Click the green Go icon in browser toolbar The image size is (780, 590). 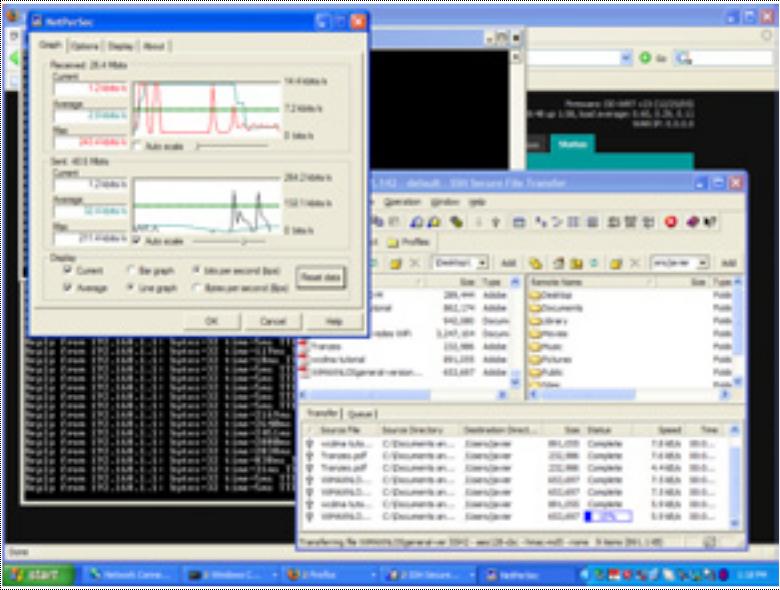click(x=646, y=58)
